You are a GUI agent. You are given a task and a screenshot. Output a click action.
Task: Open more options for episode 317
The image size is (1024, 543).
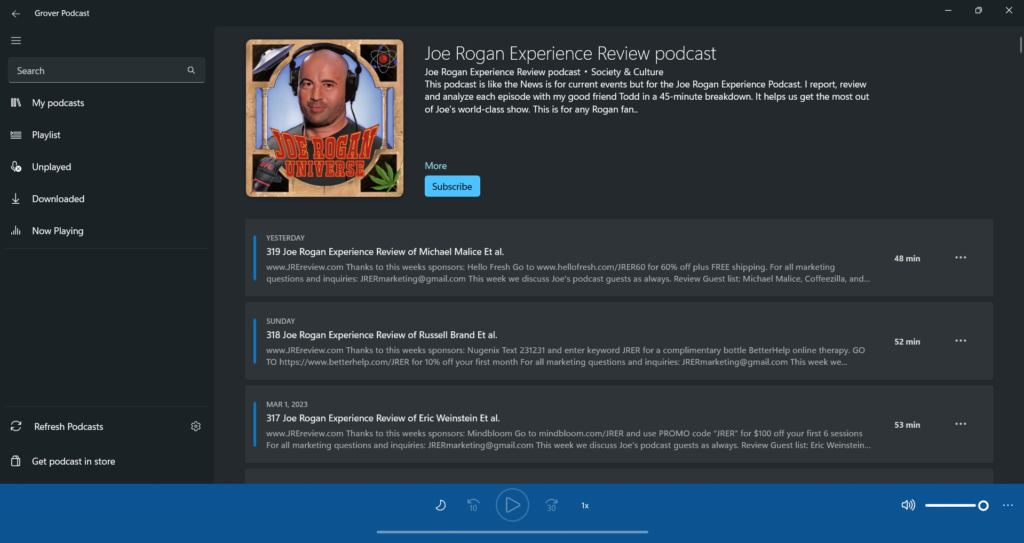pyautogui.click(x=960, y=424)
